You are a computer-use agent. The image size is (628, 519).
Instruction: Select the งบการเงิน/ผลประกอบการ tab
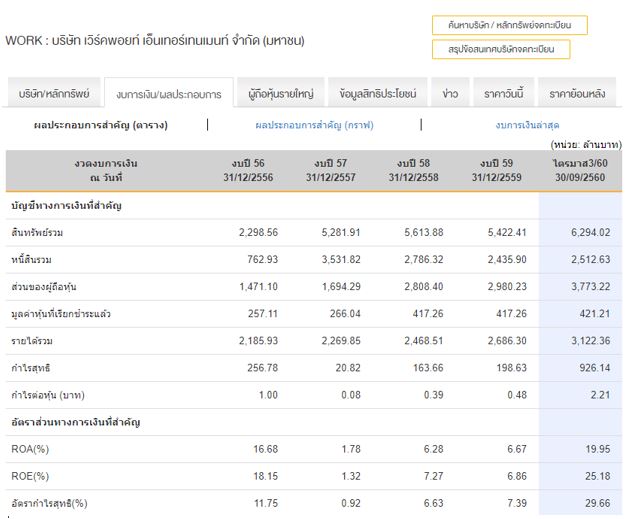[168, 94]
